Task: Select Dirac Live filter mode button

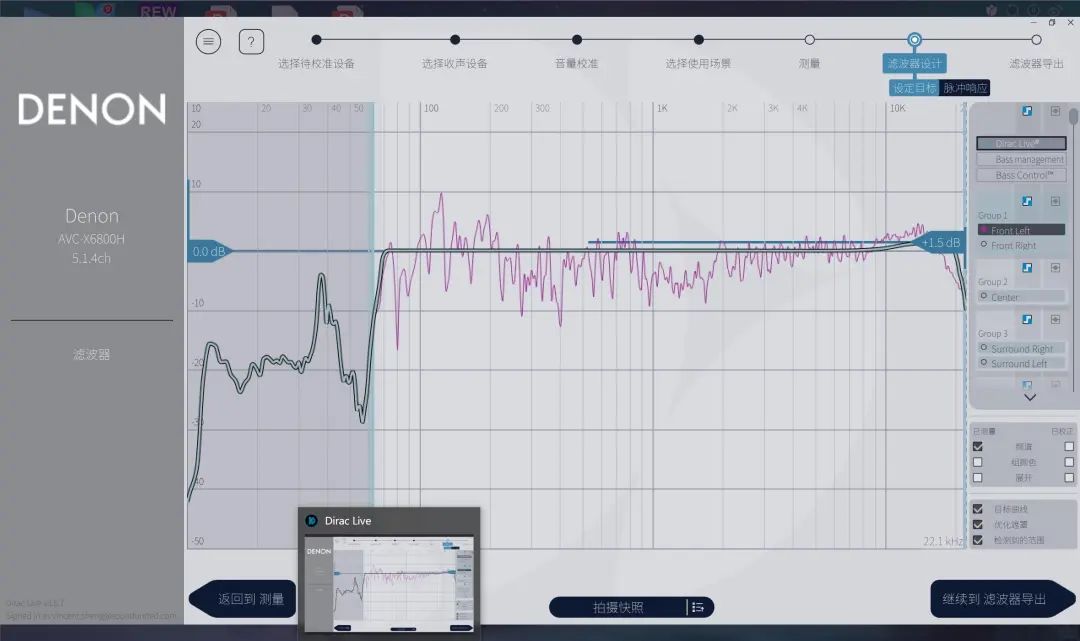Action: [1021, 143]
